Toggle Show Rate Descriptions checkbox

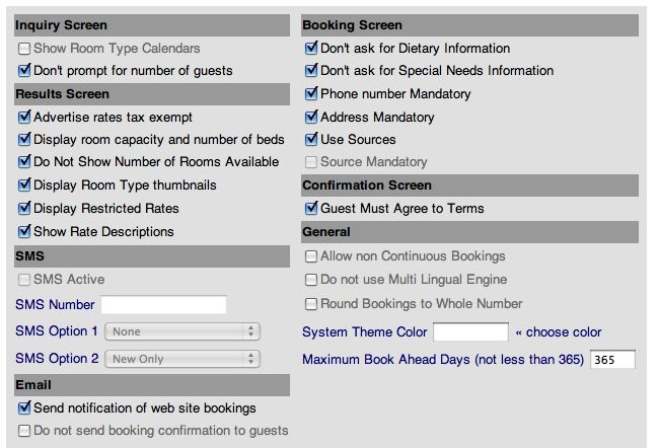pos(24,231)
